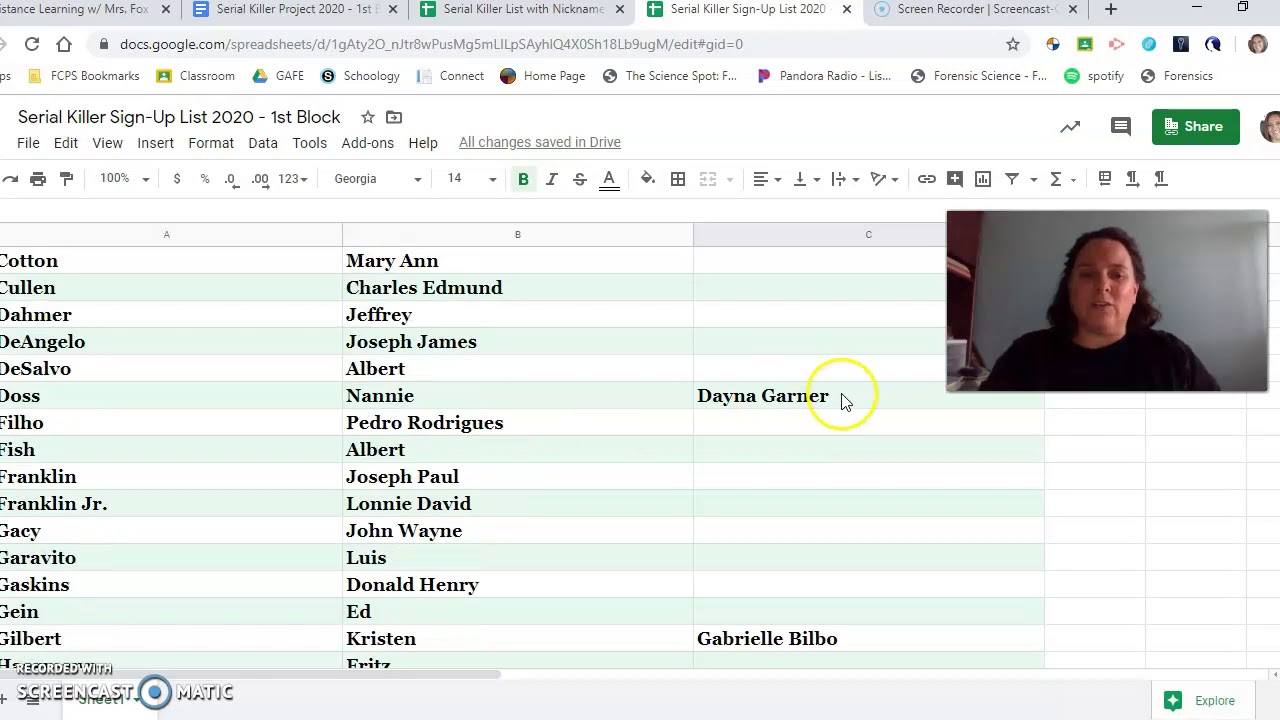
Task: Increase decimal places
Action: tap(260, 179)
